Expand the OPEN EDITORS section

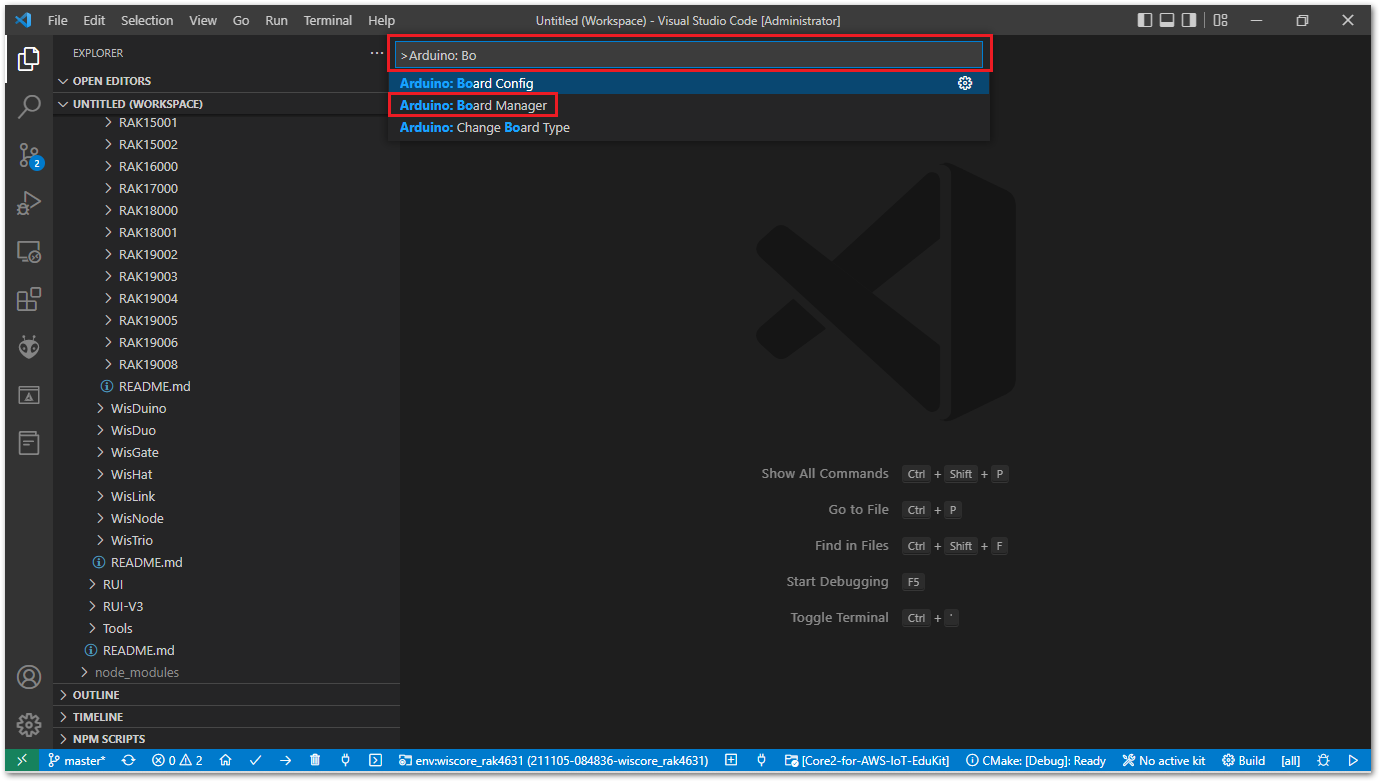[x=227, y=81]
